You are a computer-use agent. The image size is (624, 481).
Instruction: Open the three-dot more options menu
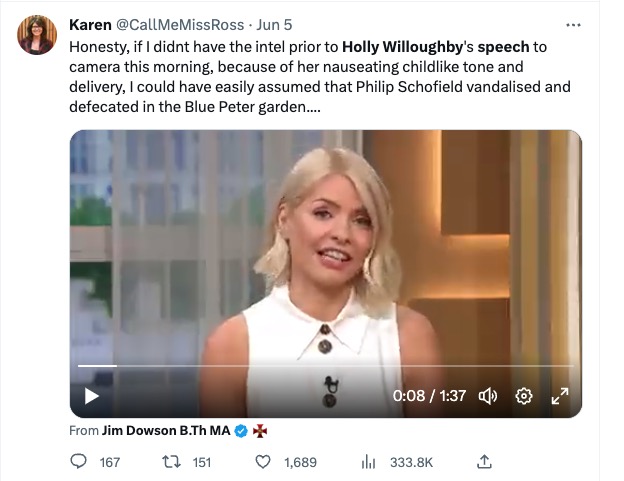tap(573, 25)
